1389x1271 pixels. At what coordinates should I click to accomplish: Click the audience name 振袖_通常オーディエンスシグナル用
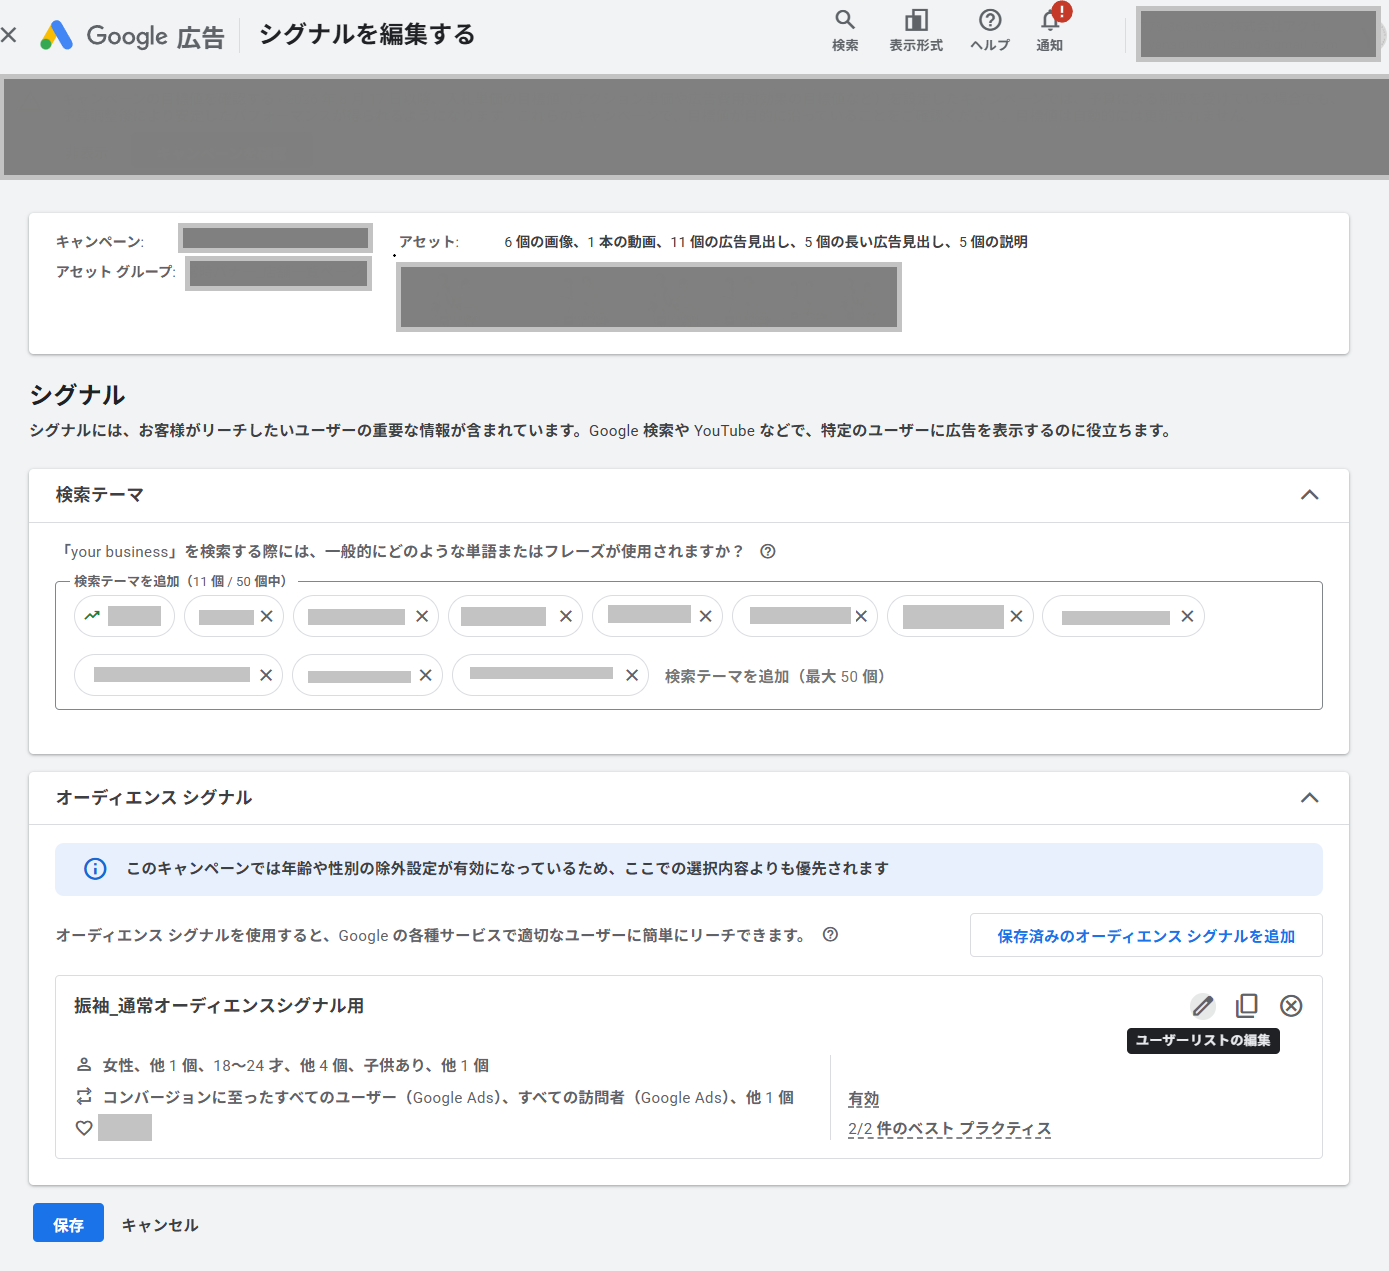pos(219,1006)
